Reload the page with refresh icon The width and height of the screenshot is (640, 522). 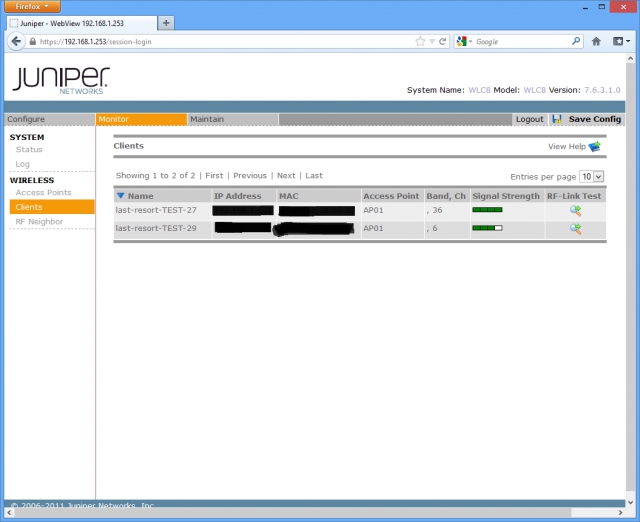[x=442, y=41]
